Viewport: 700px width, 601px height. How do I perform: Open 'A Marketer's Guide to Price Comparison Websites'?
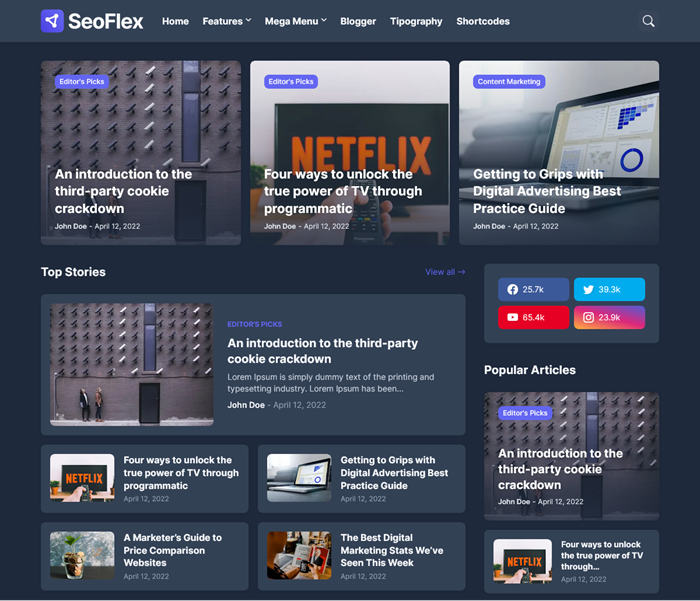172,550
